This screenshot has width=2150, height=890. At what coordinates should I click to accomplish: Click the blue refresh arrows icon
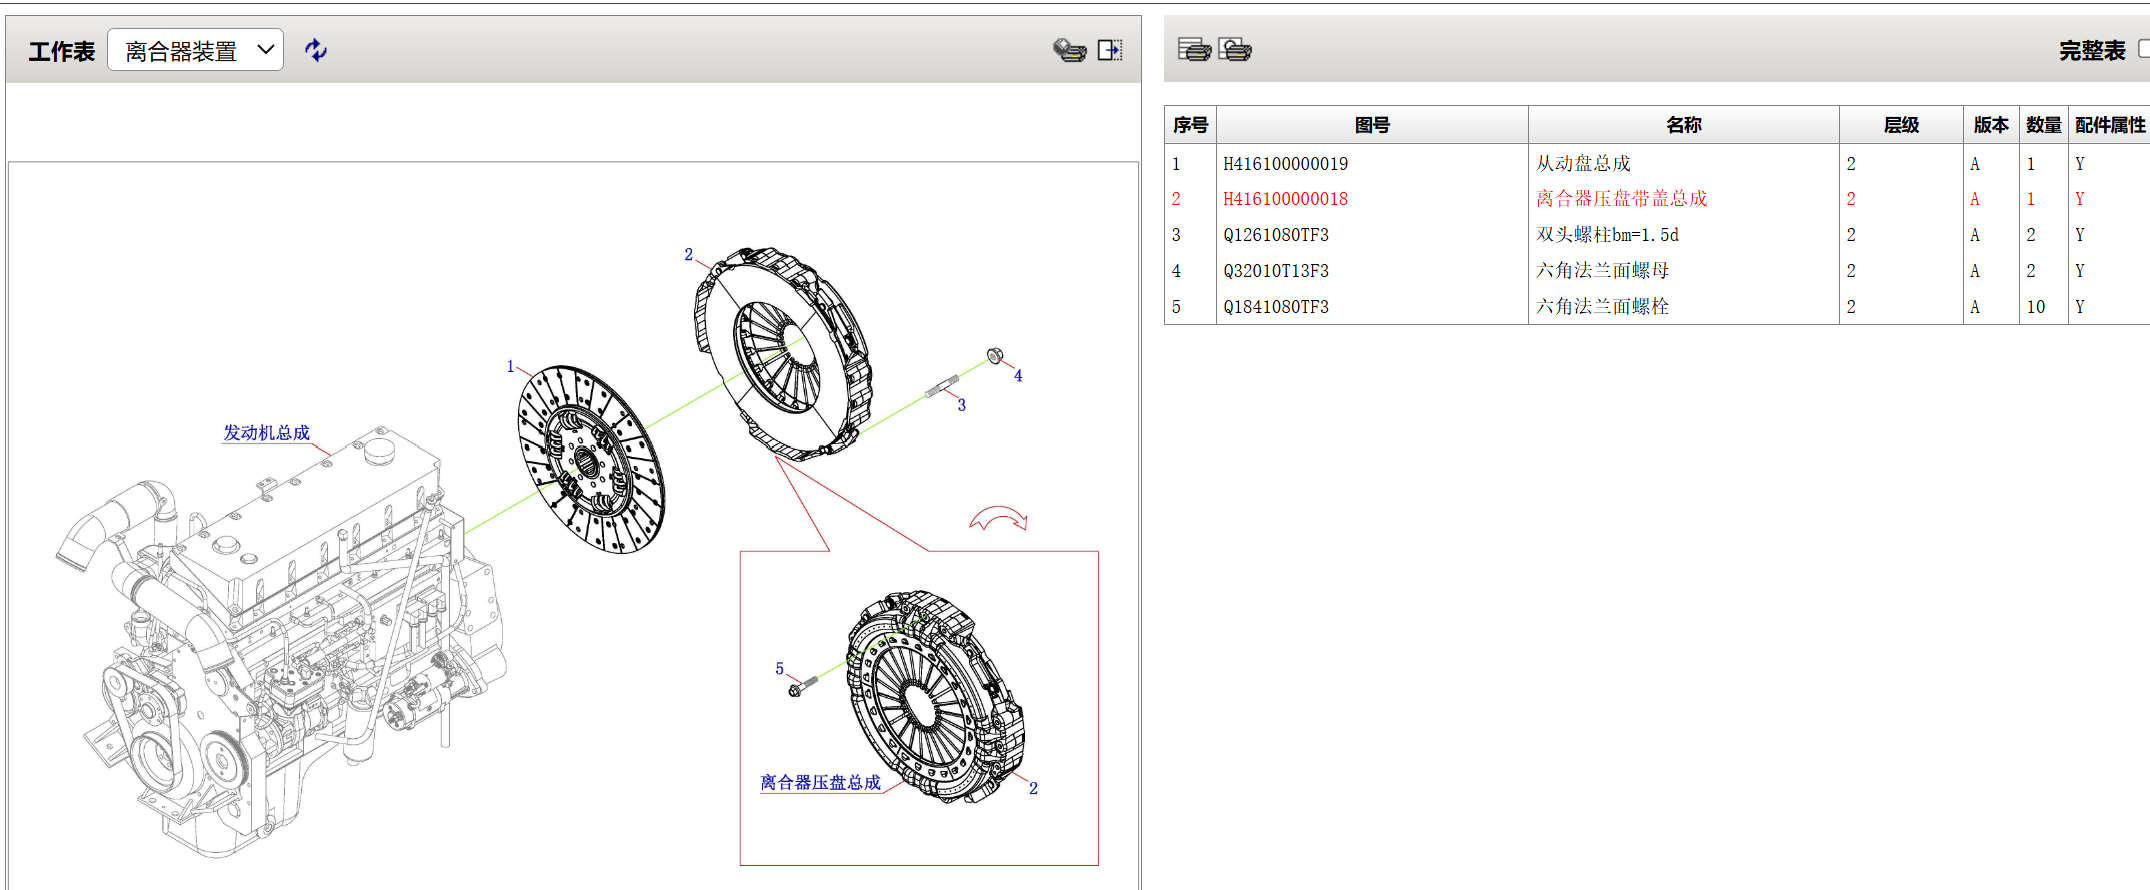point(316,50)
